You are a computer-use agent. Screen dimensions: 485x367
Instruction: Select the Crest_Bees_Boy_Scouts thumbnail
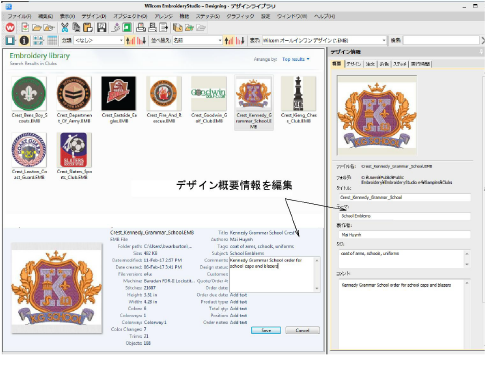tap(29, 94)
